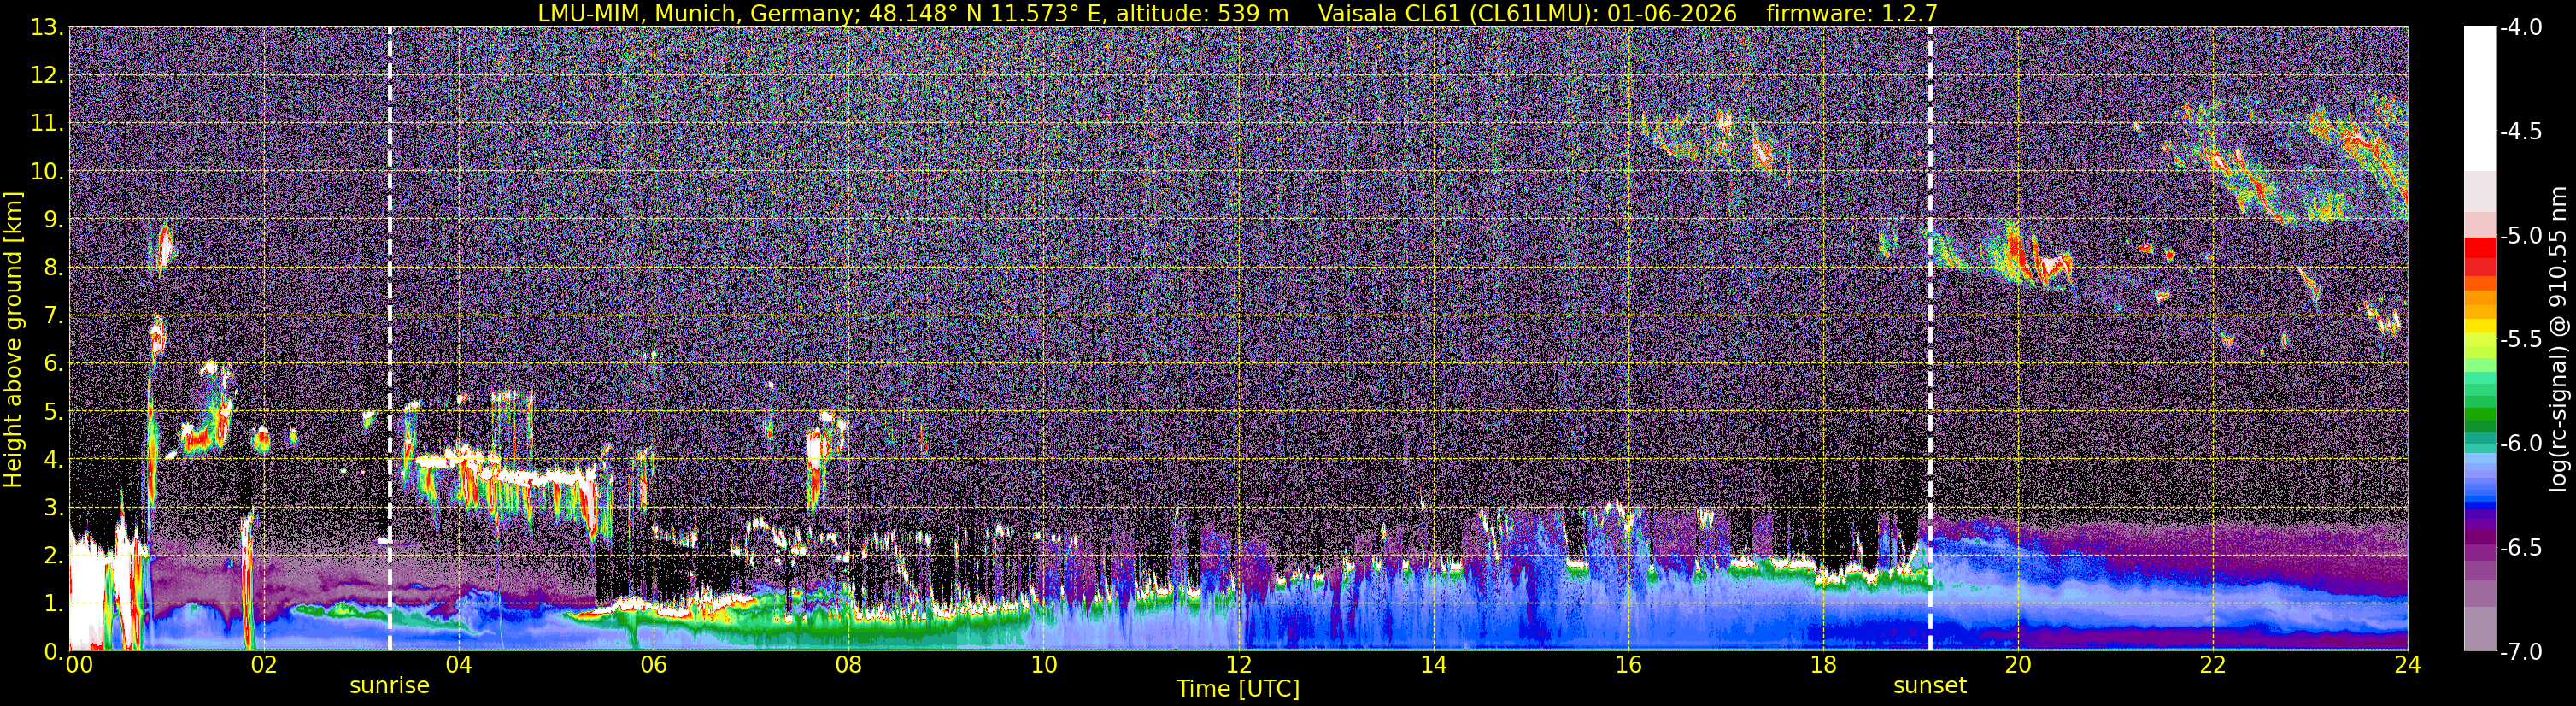Select the 'Height above ground [km]' axis label
This screenshot has width=2576, height=706.
point(13,340)
